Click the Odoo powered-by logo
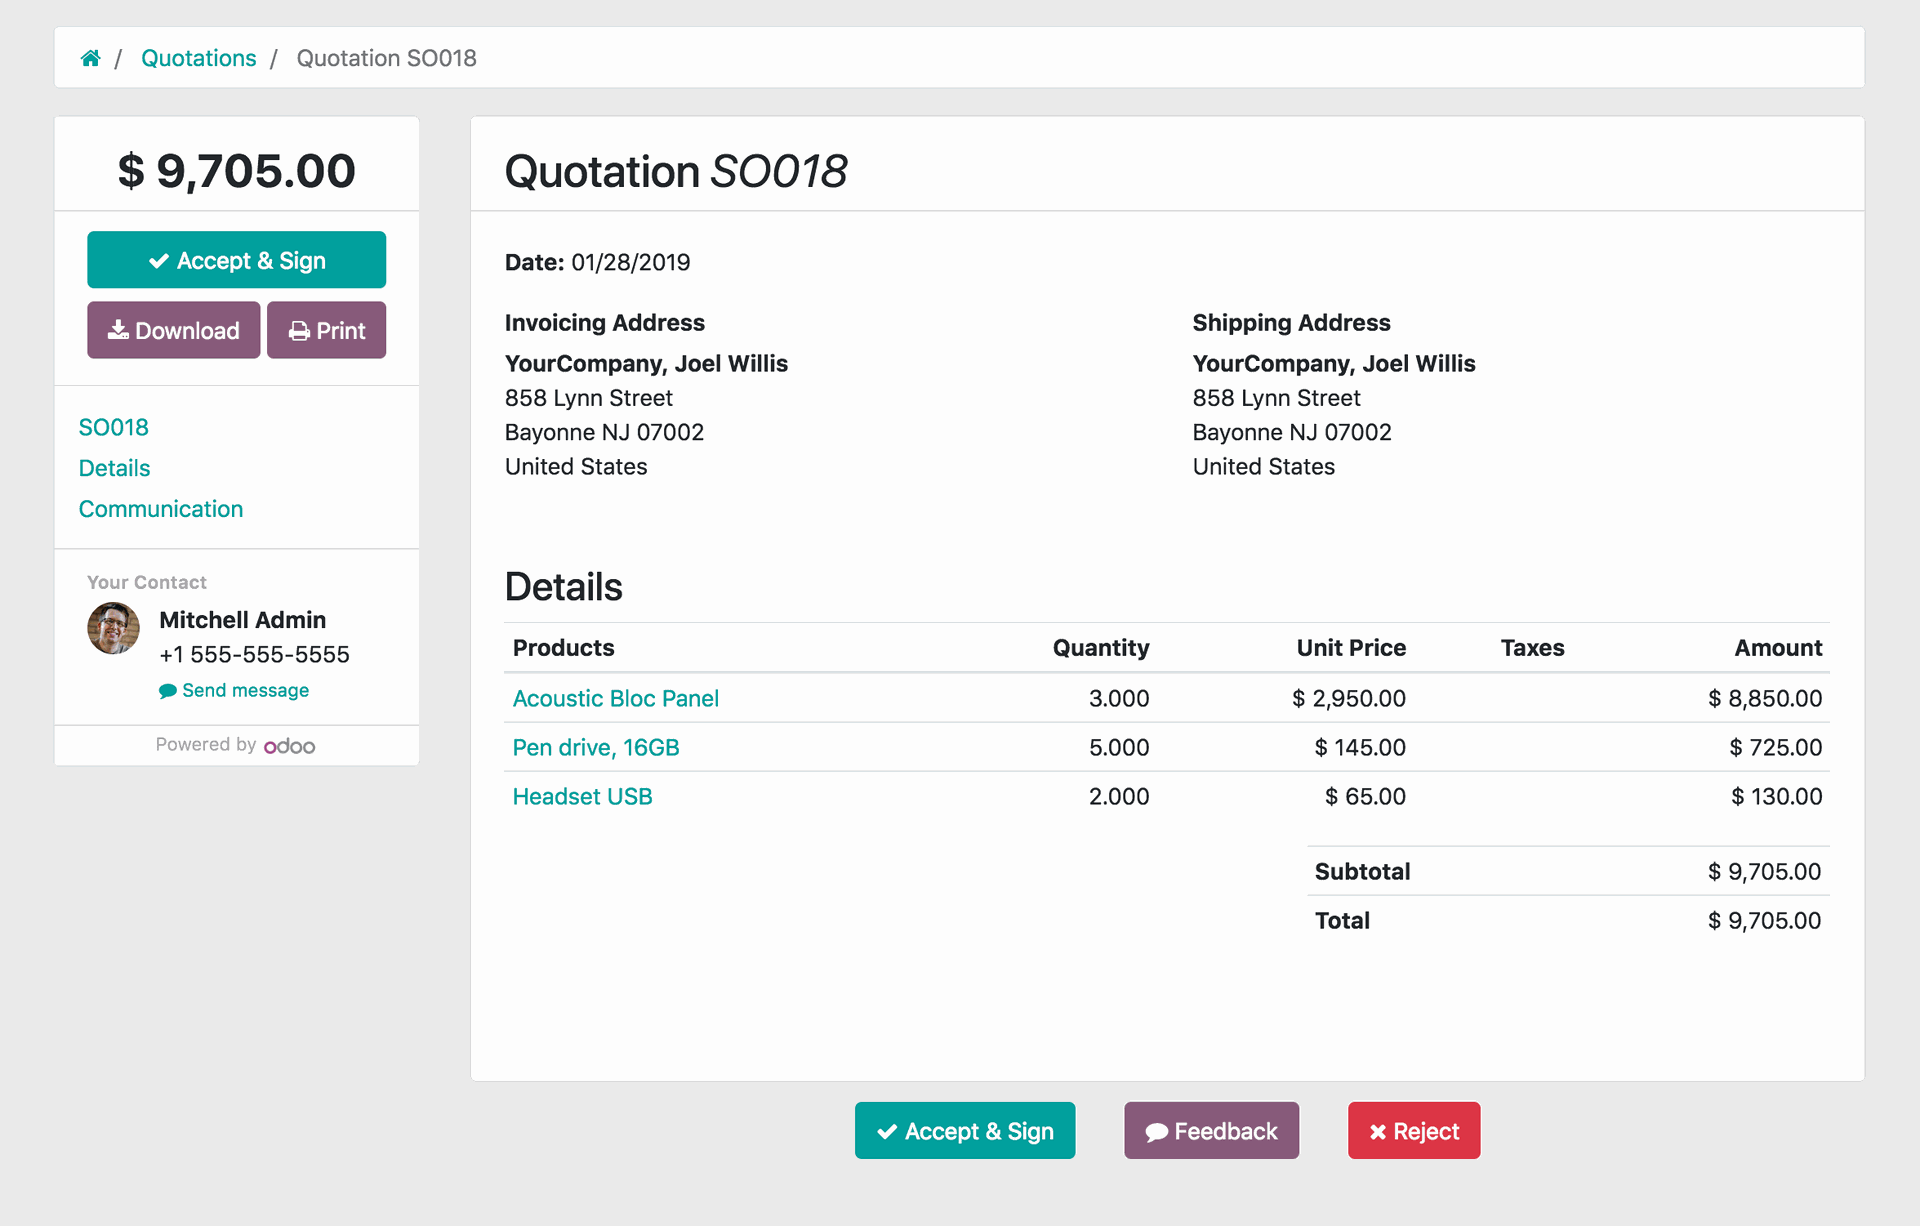 pyautogui.click(x=287, y=745)
